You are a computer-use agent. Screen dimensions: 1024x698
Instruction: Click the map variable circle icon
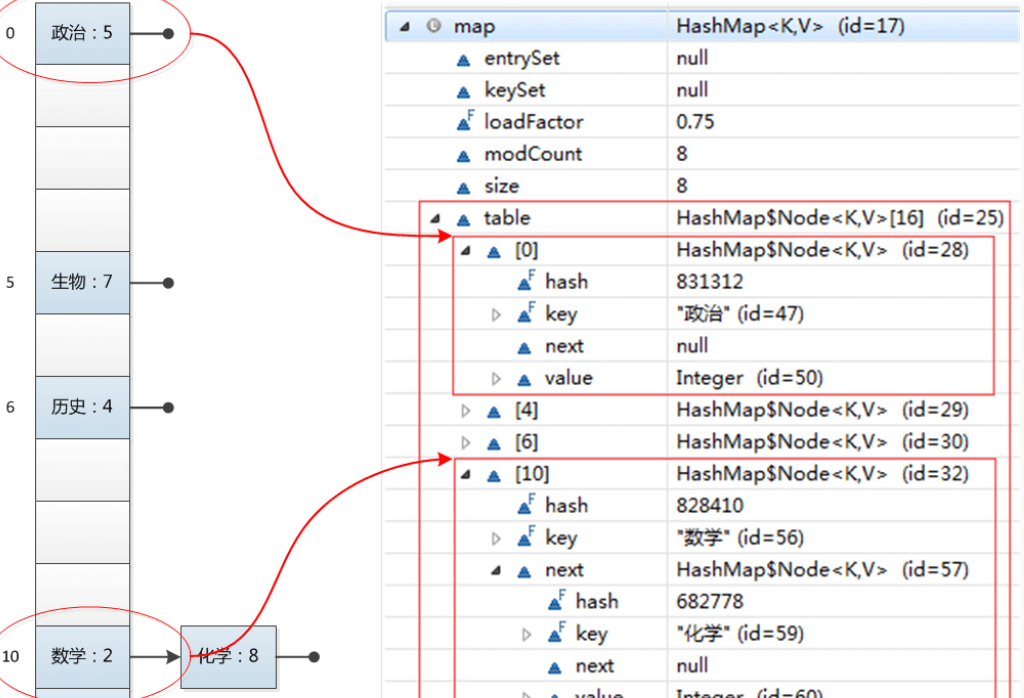pos(433,27)
